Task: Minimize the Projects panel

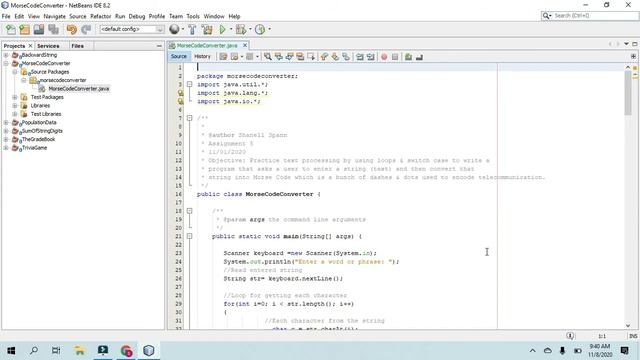Action: click(x=159, y=46)
